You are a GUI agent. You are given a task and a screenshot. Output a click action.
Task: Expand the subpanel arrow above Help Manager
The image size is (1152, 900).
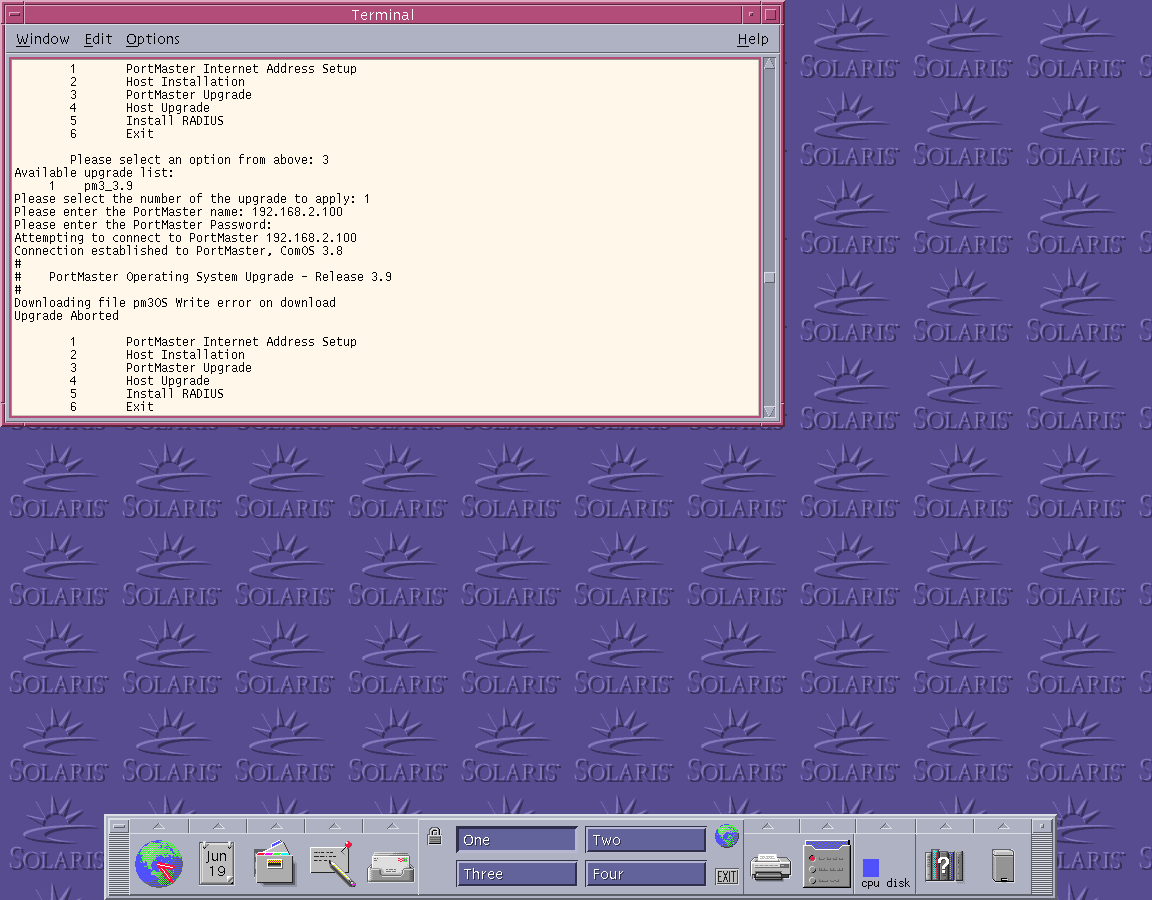(946, 826)
